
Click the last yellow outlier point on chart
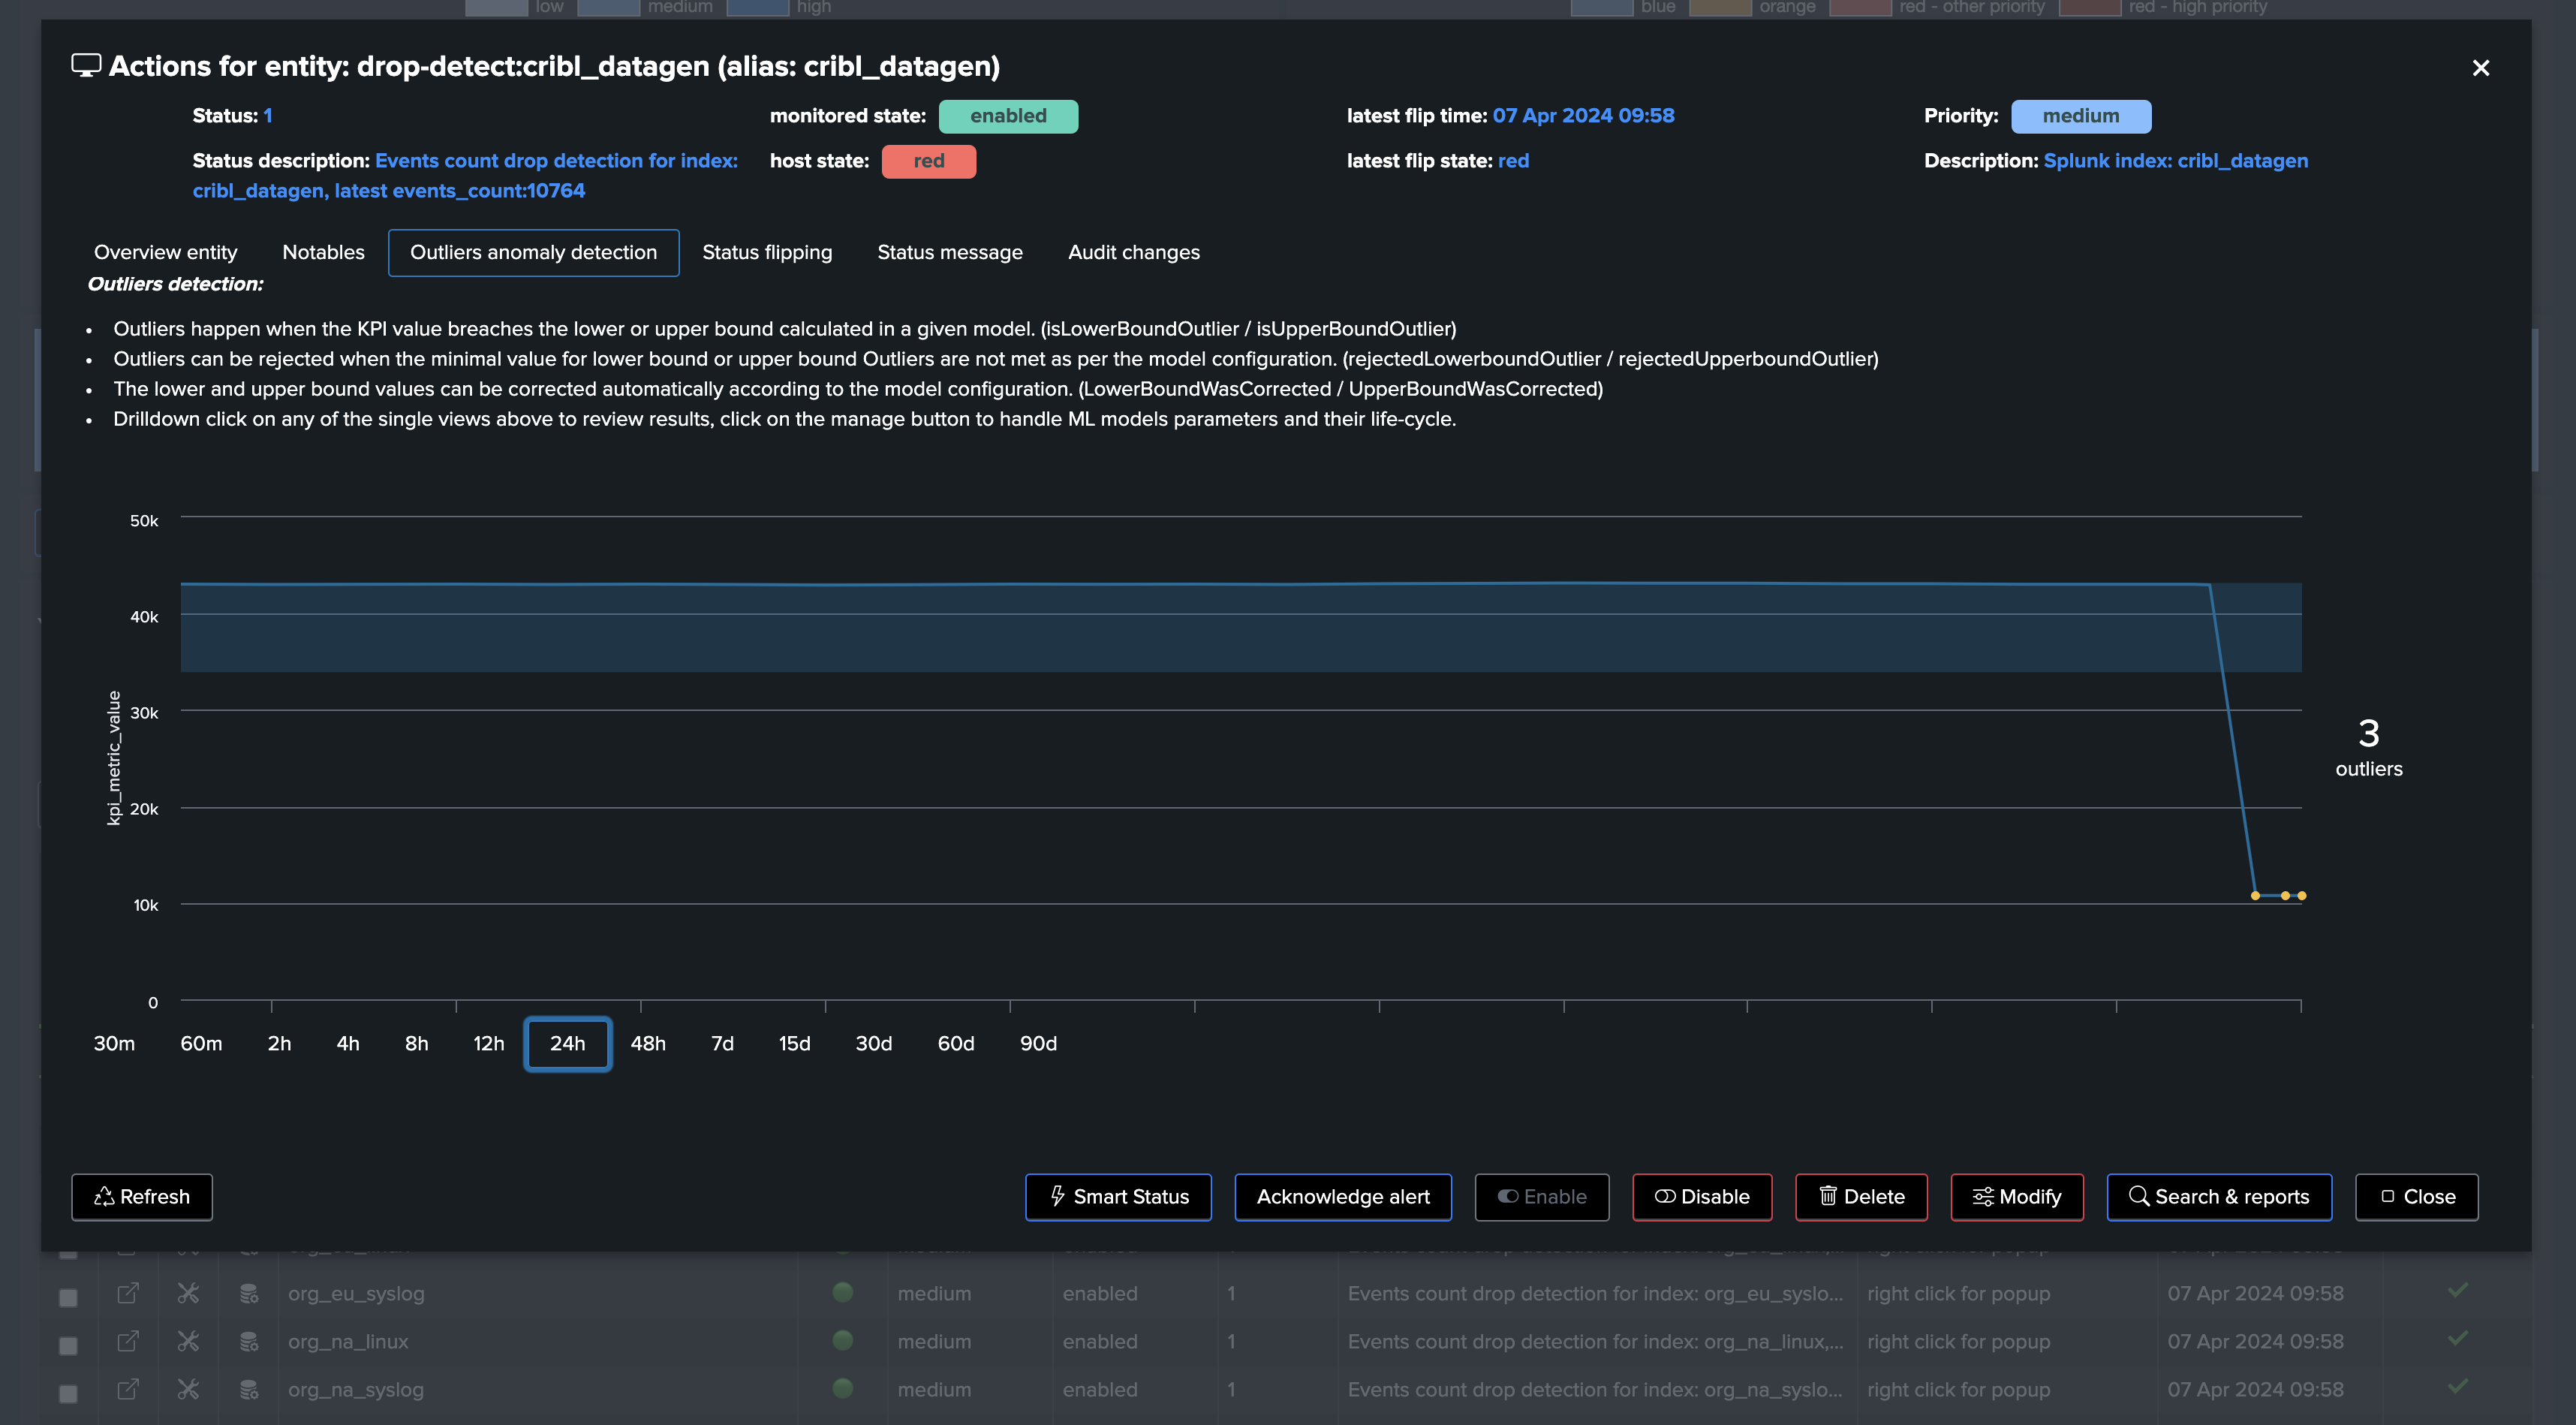[x=2302, y=895]
